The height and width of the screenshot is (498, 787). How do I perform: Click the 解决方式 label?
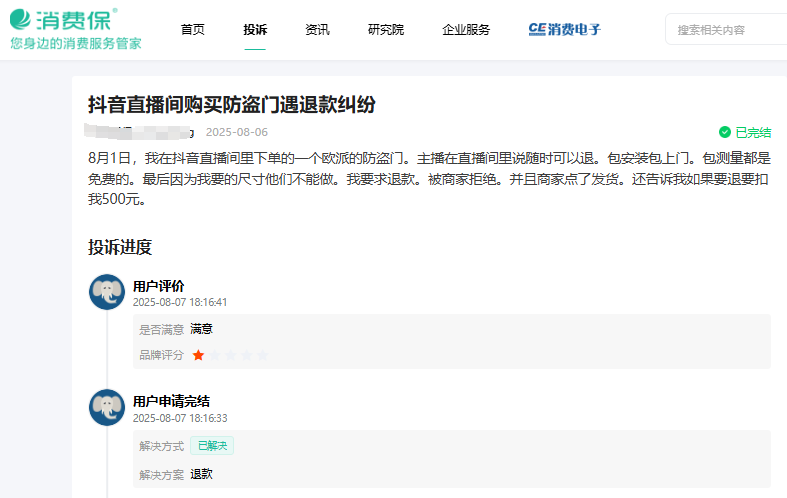point(162,446)
